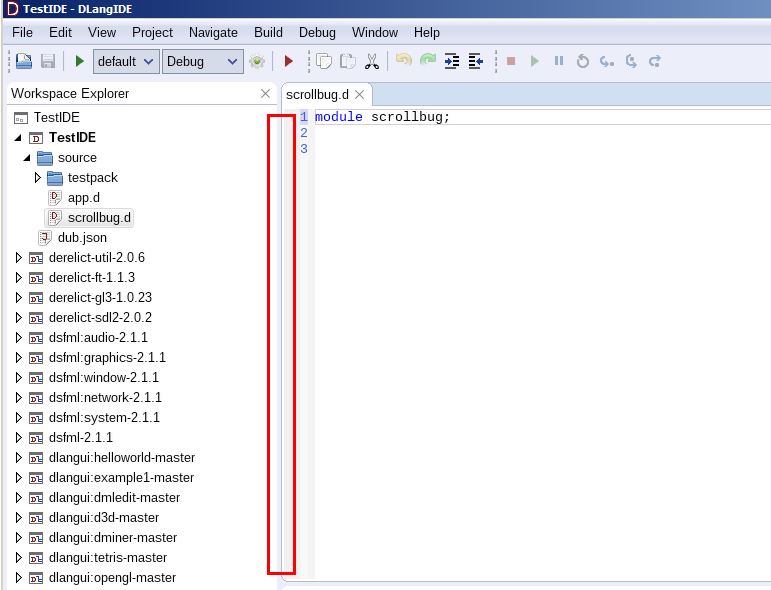Expand dlangui:tetris-master dependency
Image resolution: width=771 pixels, height=590 pixels.
[19, 558]
